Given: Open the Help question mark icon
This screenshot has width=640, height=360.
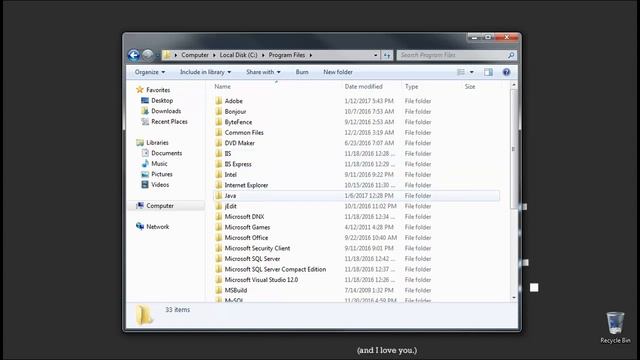Looking at the screenshot, I should pyautogui.click(x=506, y=72).
